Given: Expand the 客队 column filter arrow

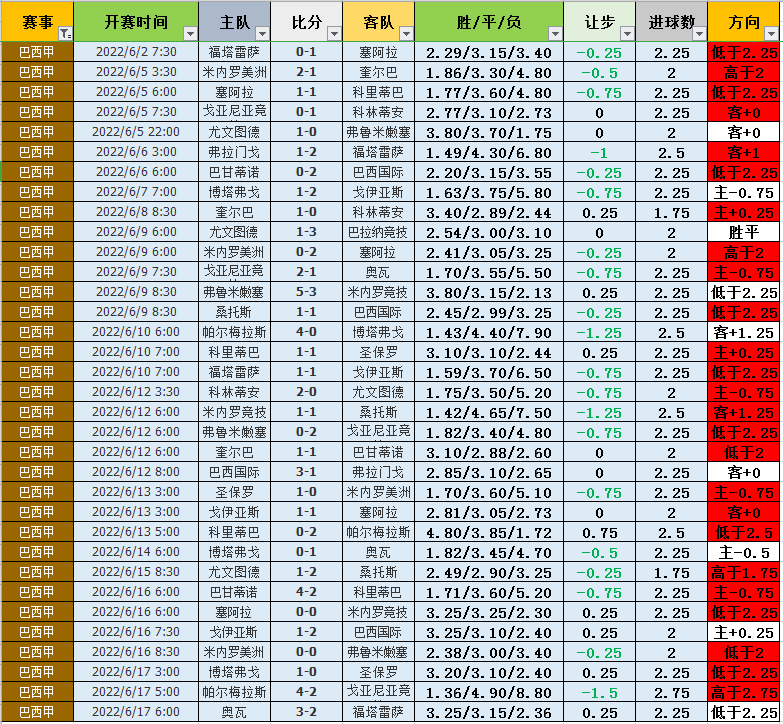Looking at the screenshot, I should coord(406,34).
